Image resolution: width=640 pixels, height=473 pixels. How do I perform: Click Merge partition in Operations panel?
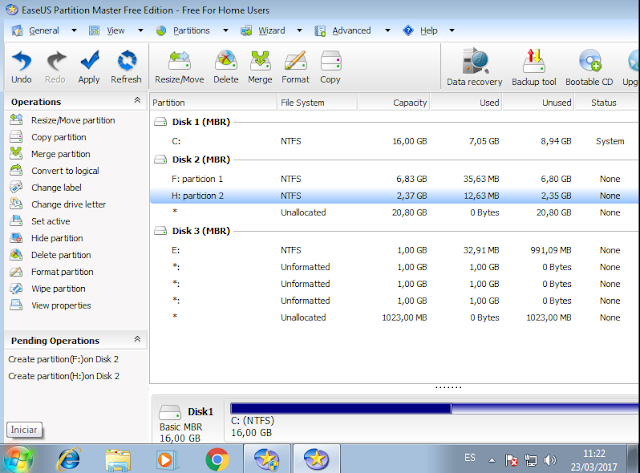(50, 154)
